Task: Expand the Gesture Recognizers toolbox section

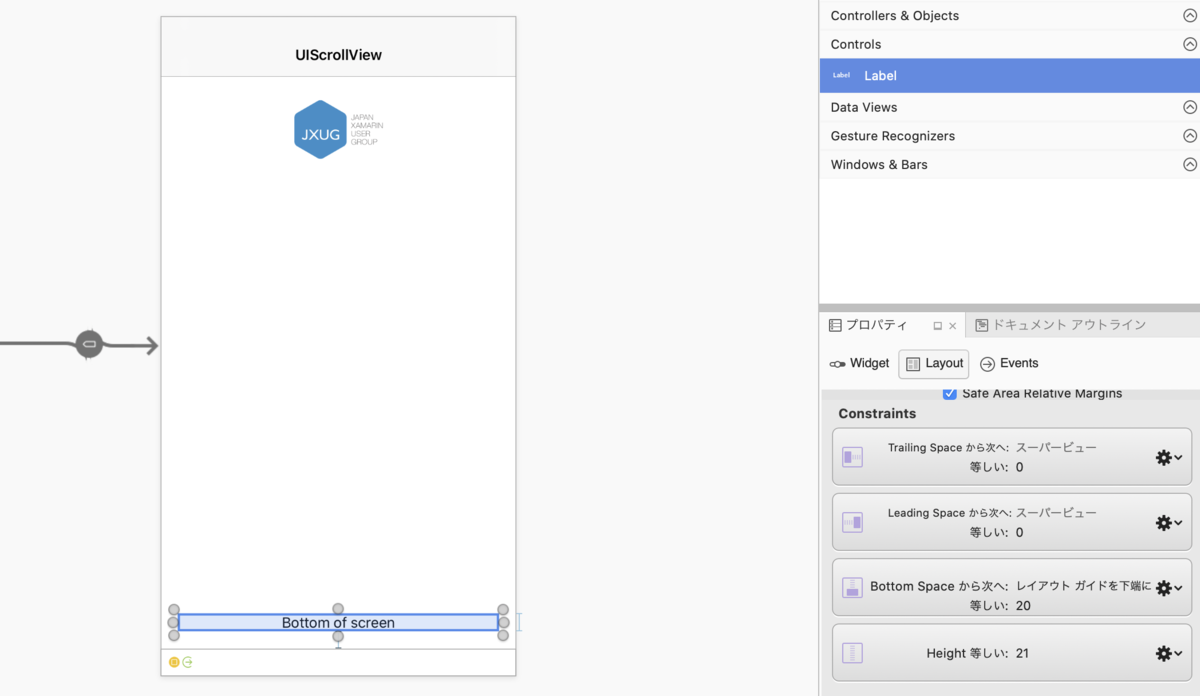Action: tap(1190, 136)
